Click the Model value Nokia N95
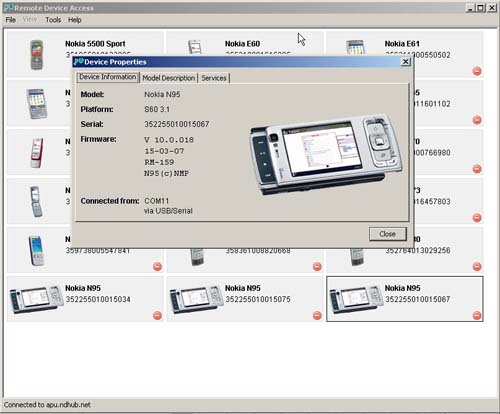The width and height of the screenshot is (500, 414). [162, 94]
